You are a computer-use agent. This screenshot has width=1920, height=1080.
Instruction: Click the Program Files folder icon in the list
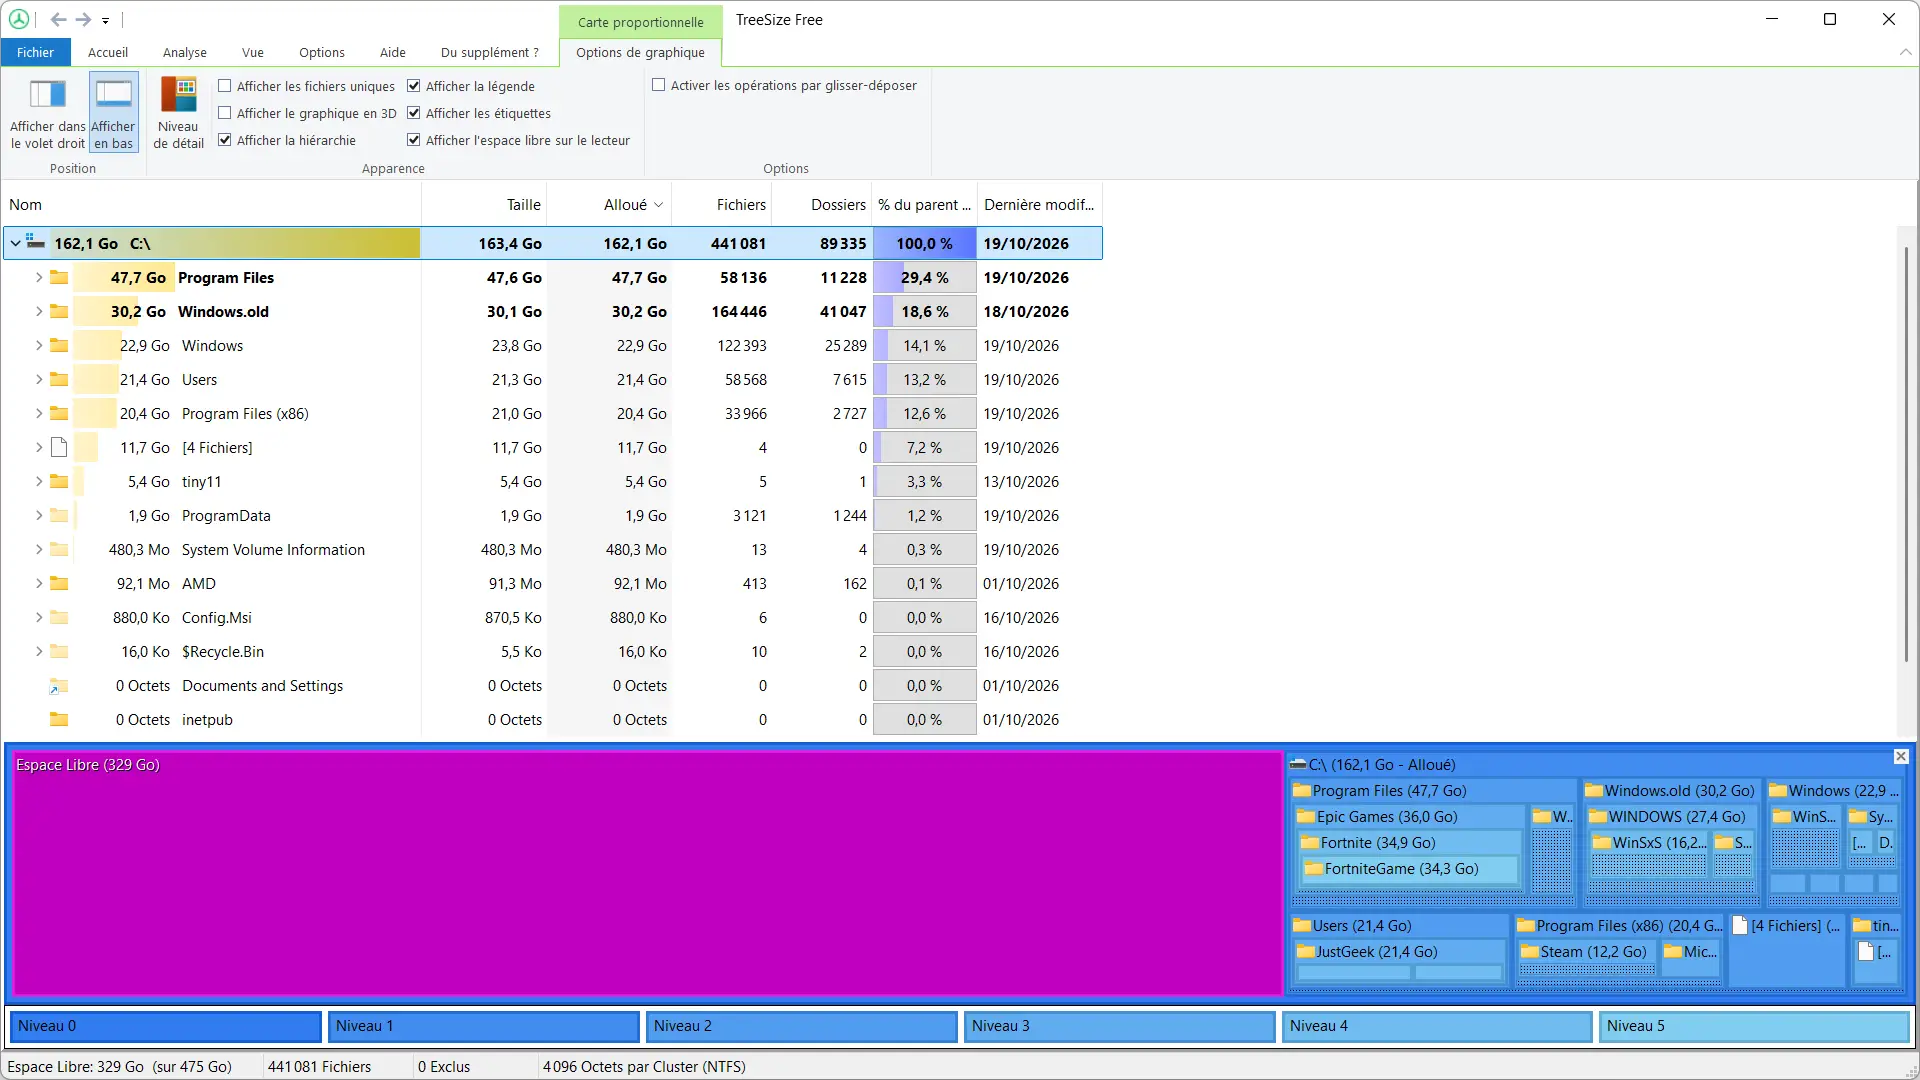coord(59,277)
